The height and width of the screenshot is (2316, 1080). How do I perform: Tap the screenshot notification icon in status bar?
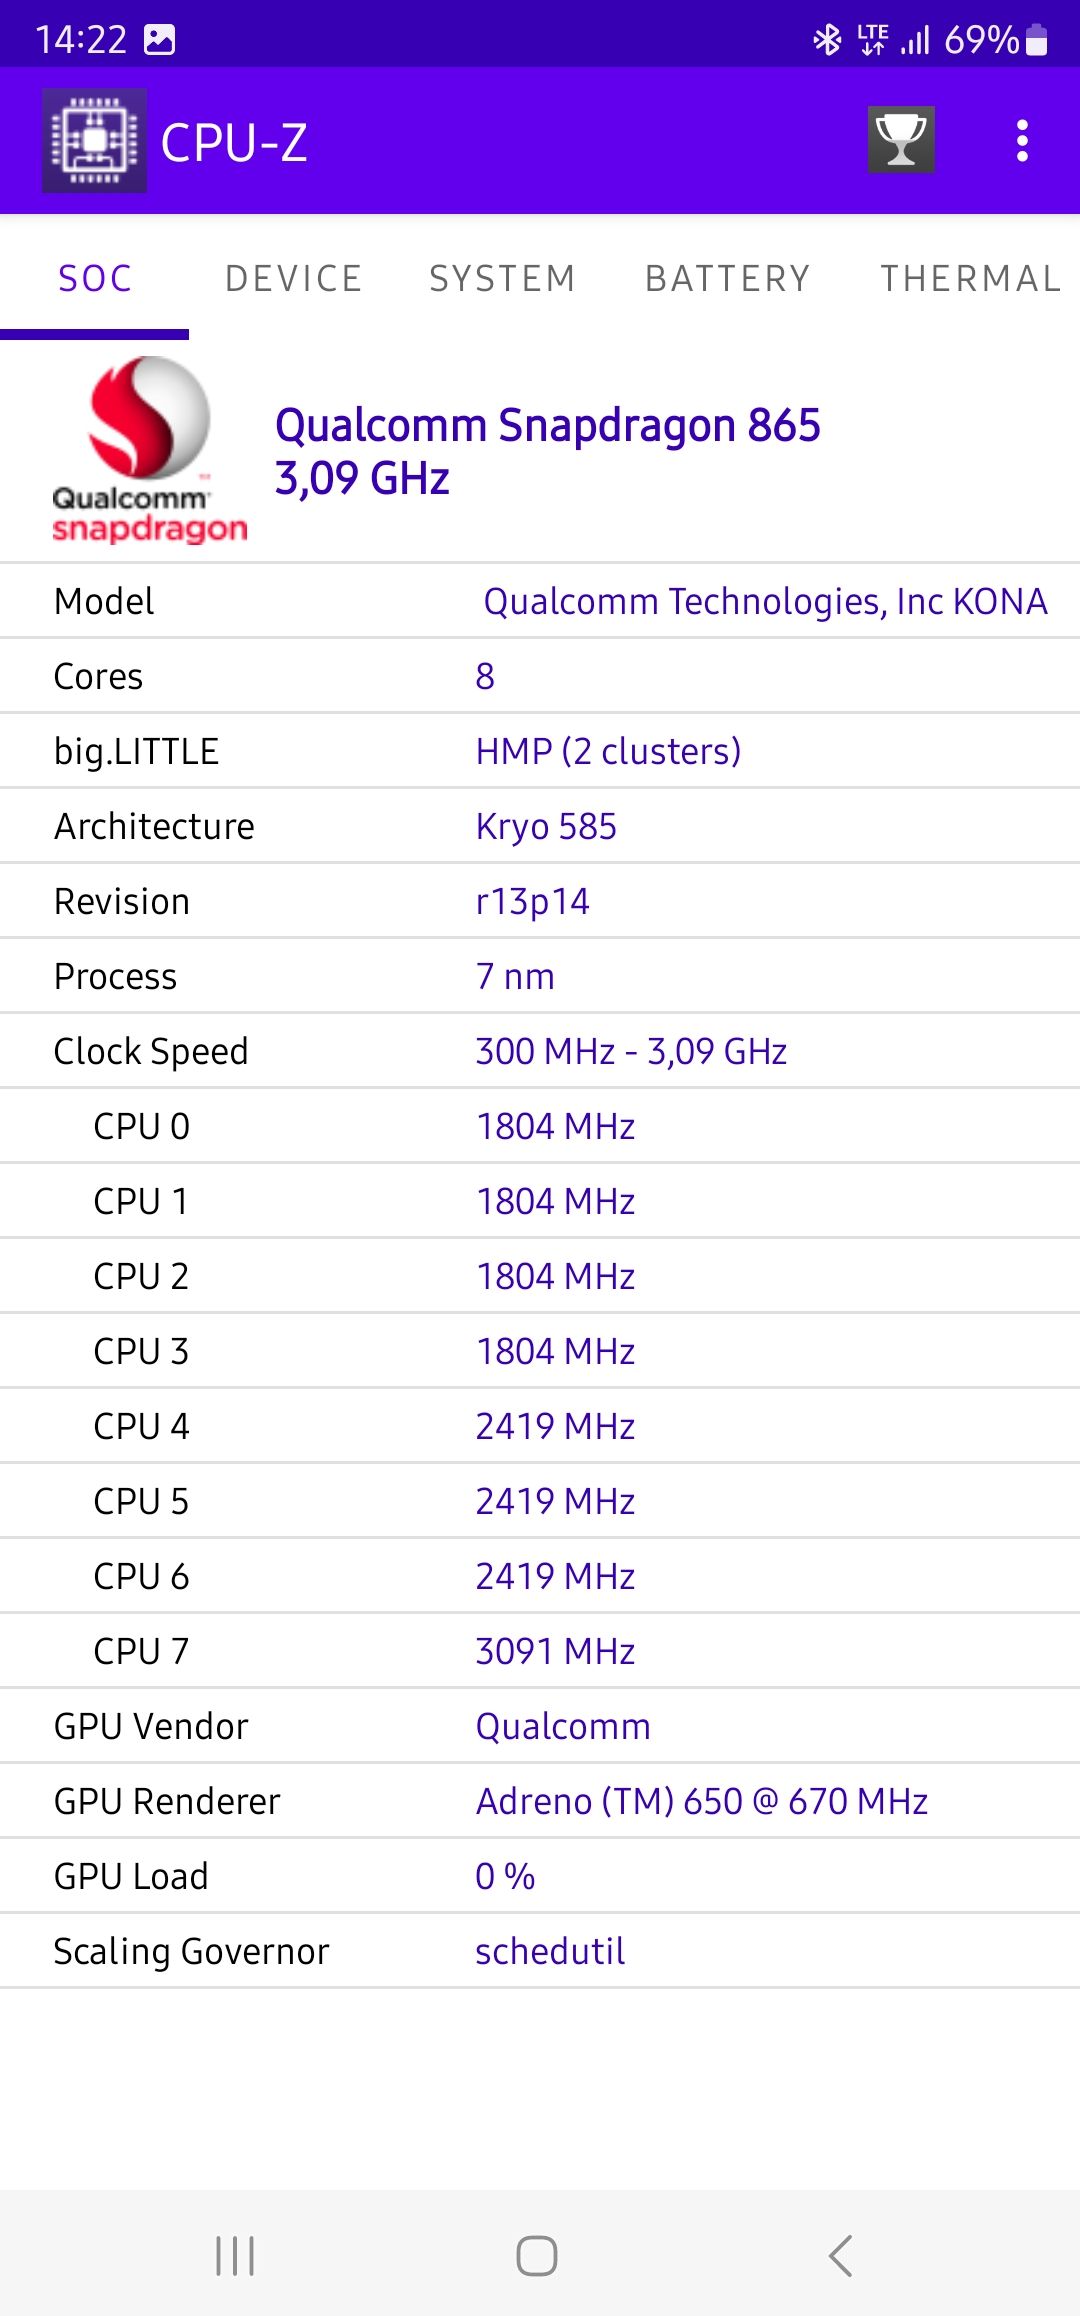[x=160, y=40]
